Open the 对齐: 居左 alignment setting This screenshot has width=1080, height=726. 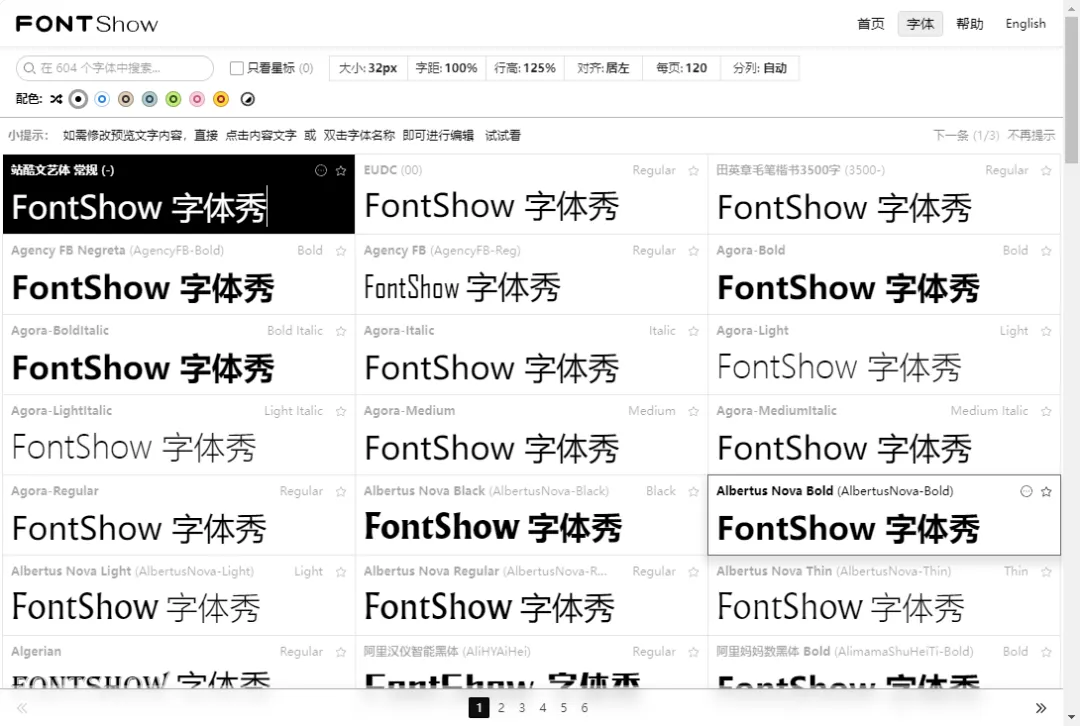(x=603, y=68)
